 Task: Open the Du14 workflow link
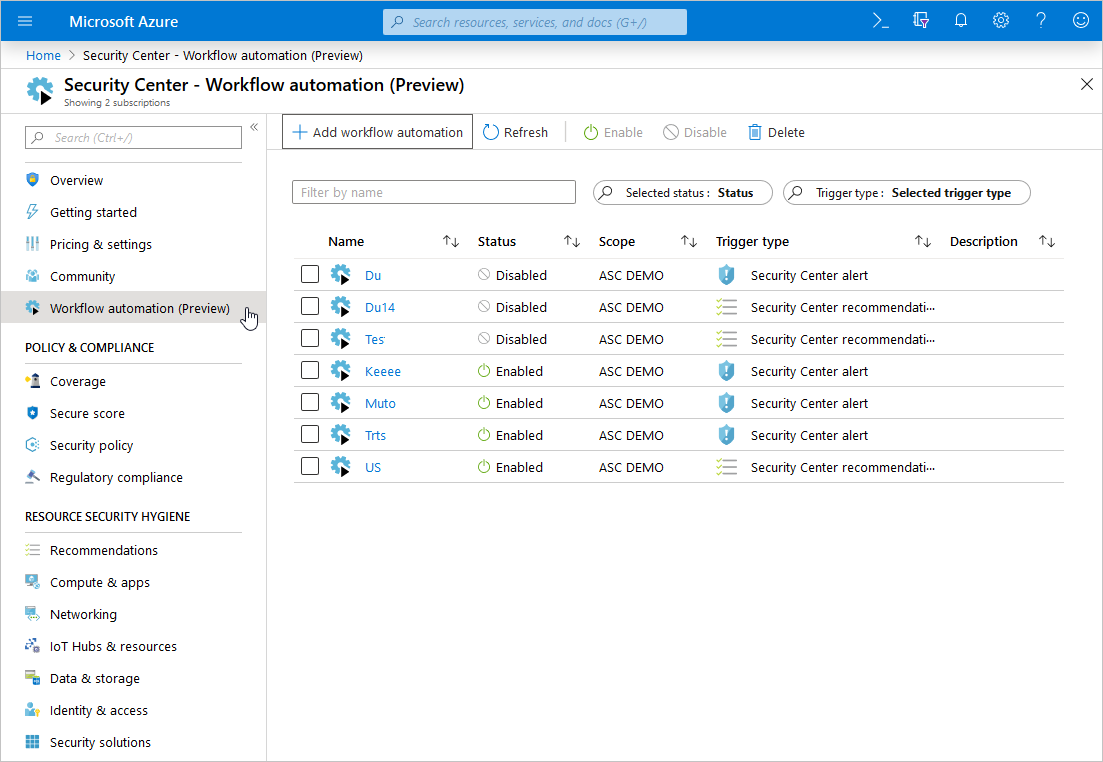pyautogui.click(x=380, y=307)
